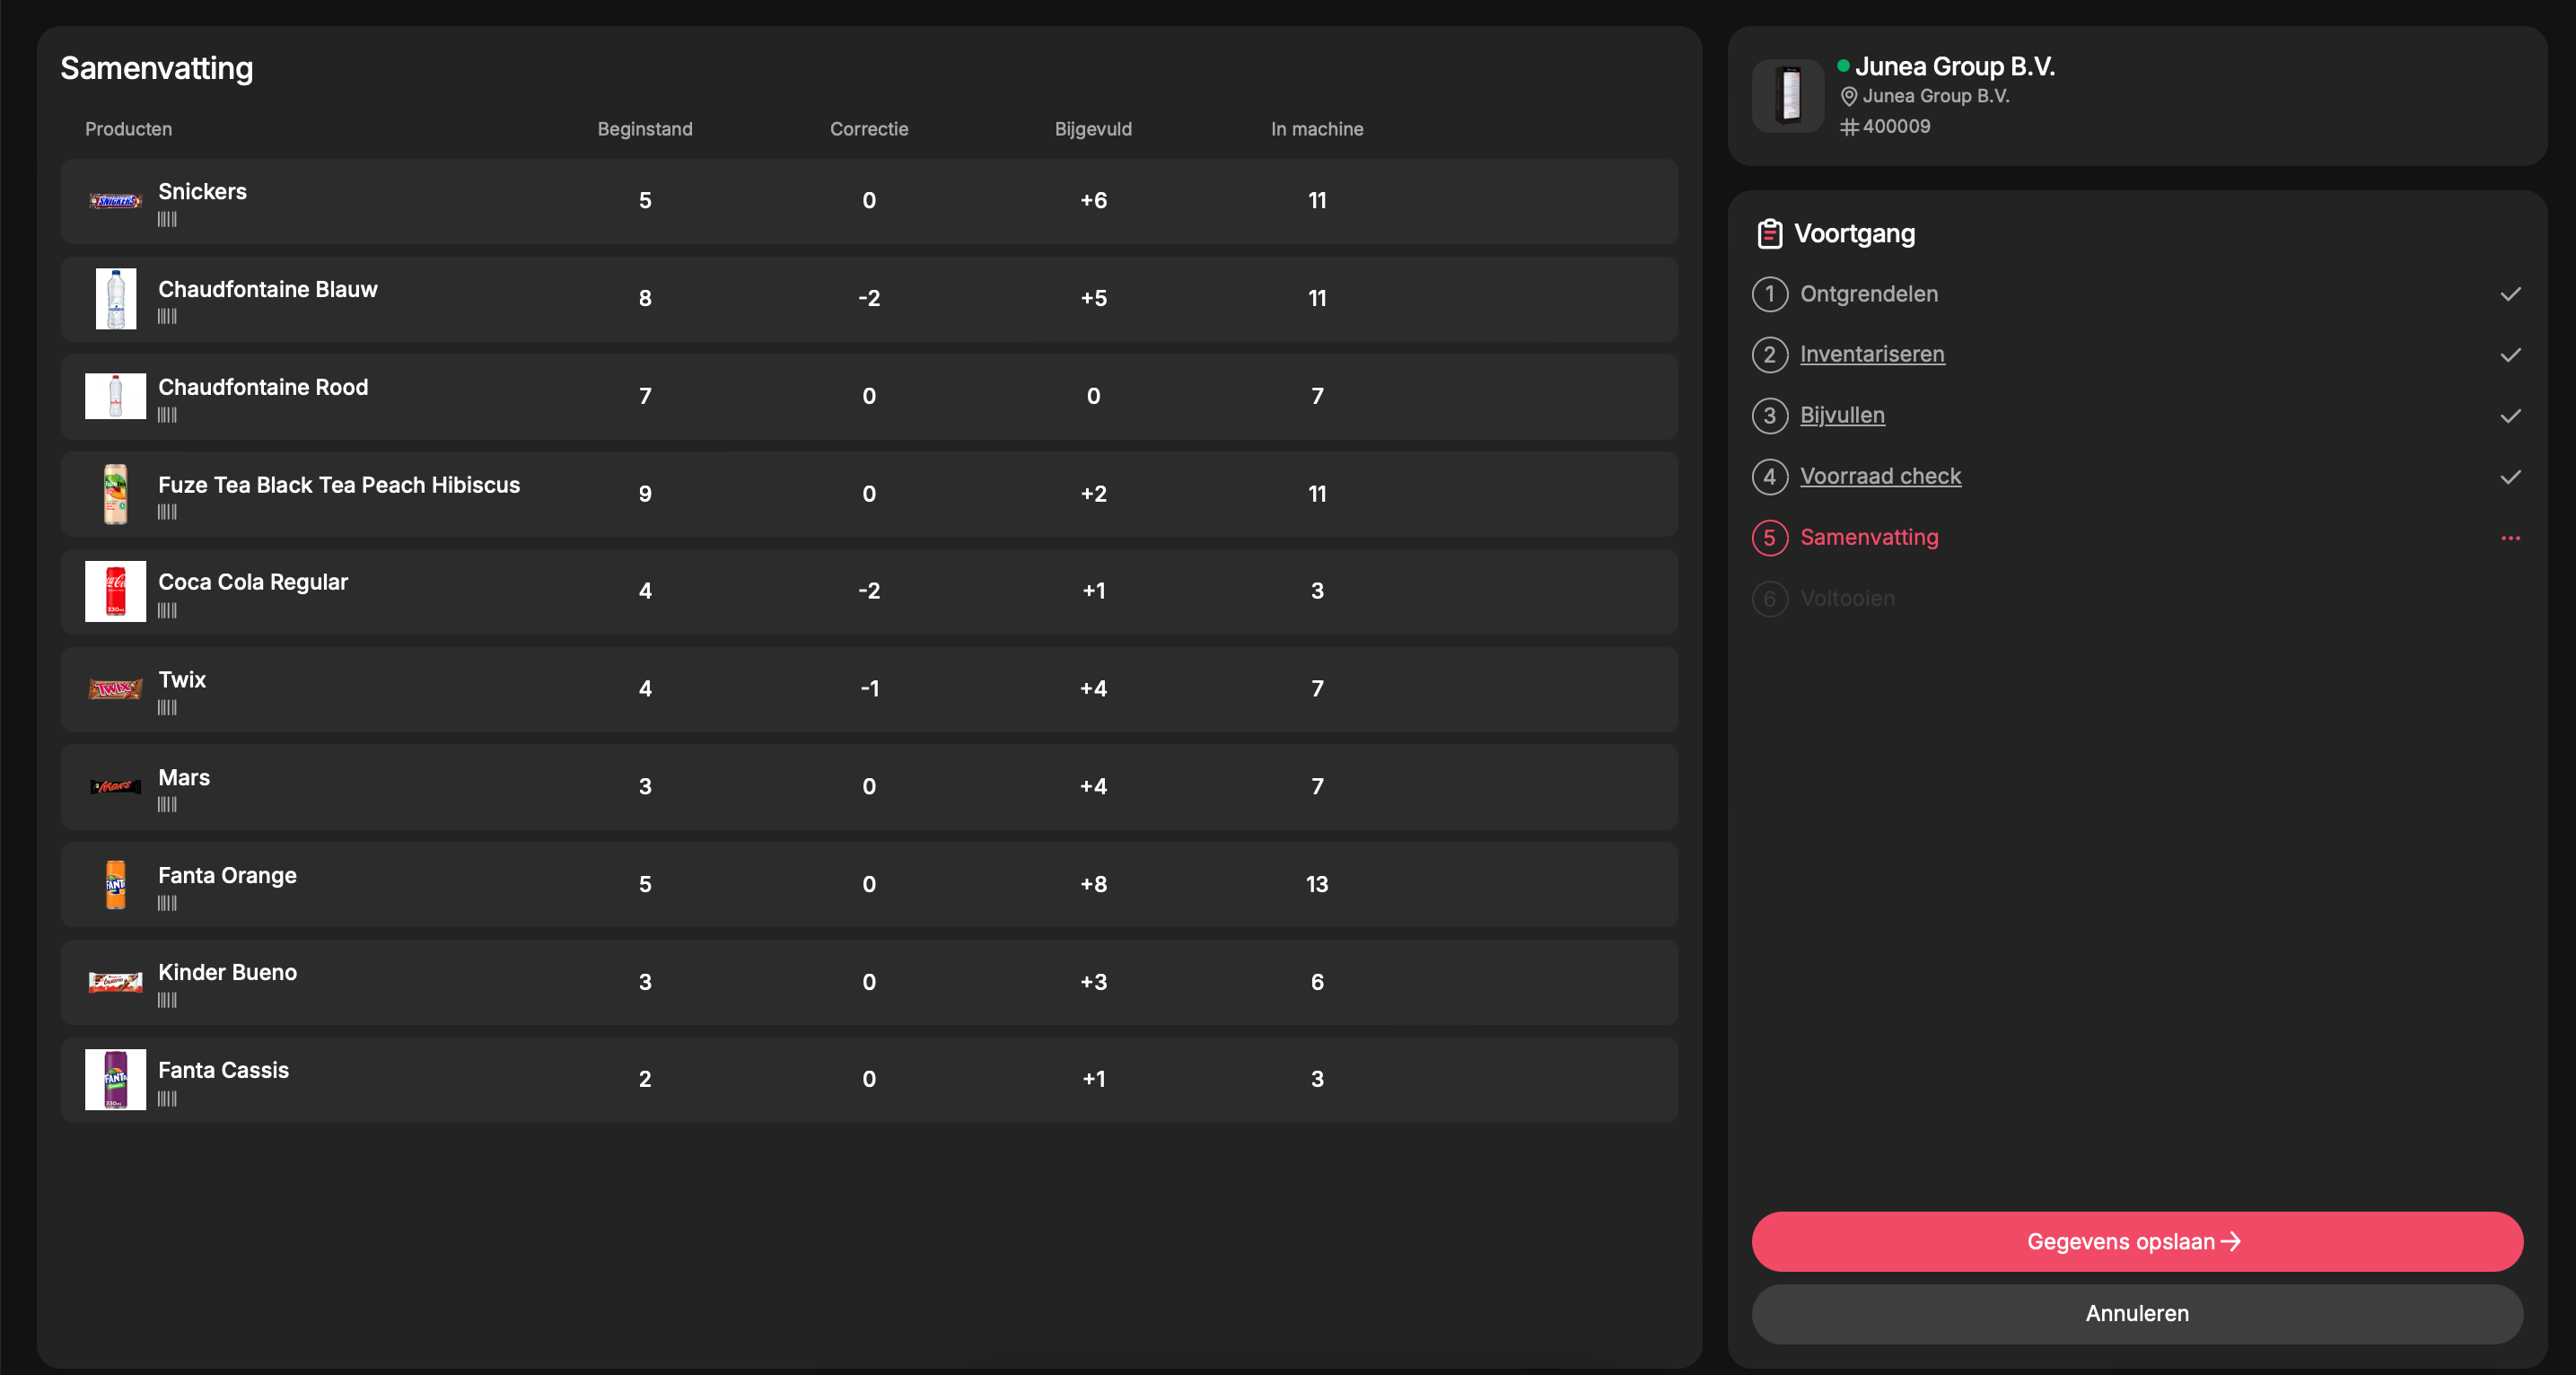2576x1375 pixels.
Task: Click barcode icon under Chaudfontaine Blauw
Action: [x=167, y=316]
